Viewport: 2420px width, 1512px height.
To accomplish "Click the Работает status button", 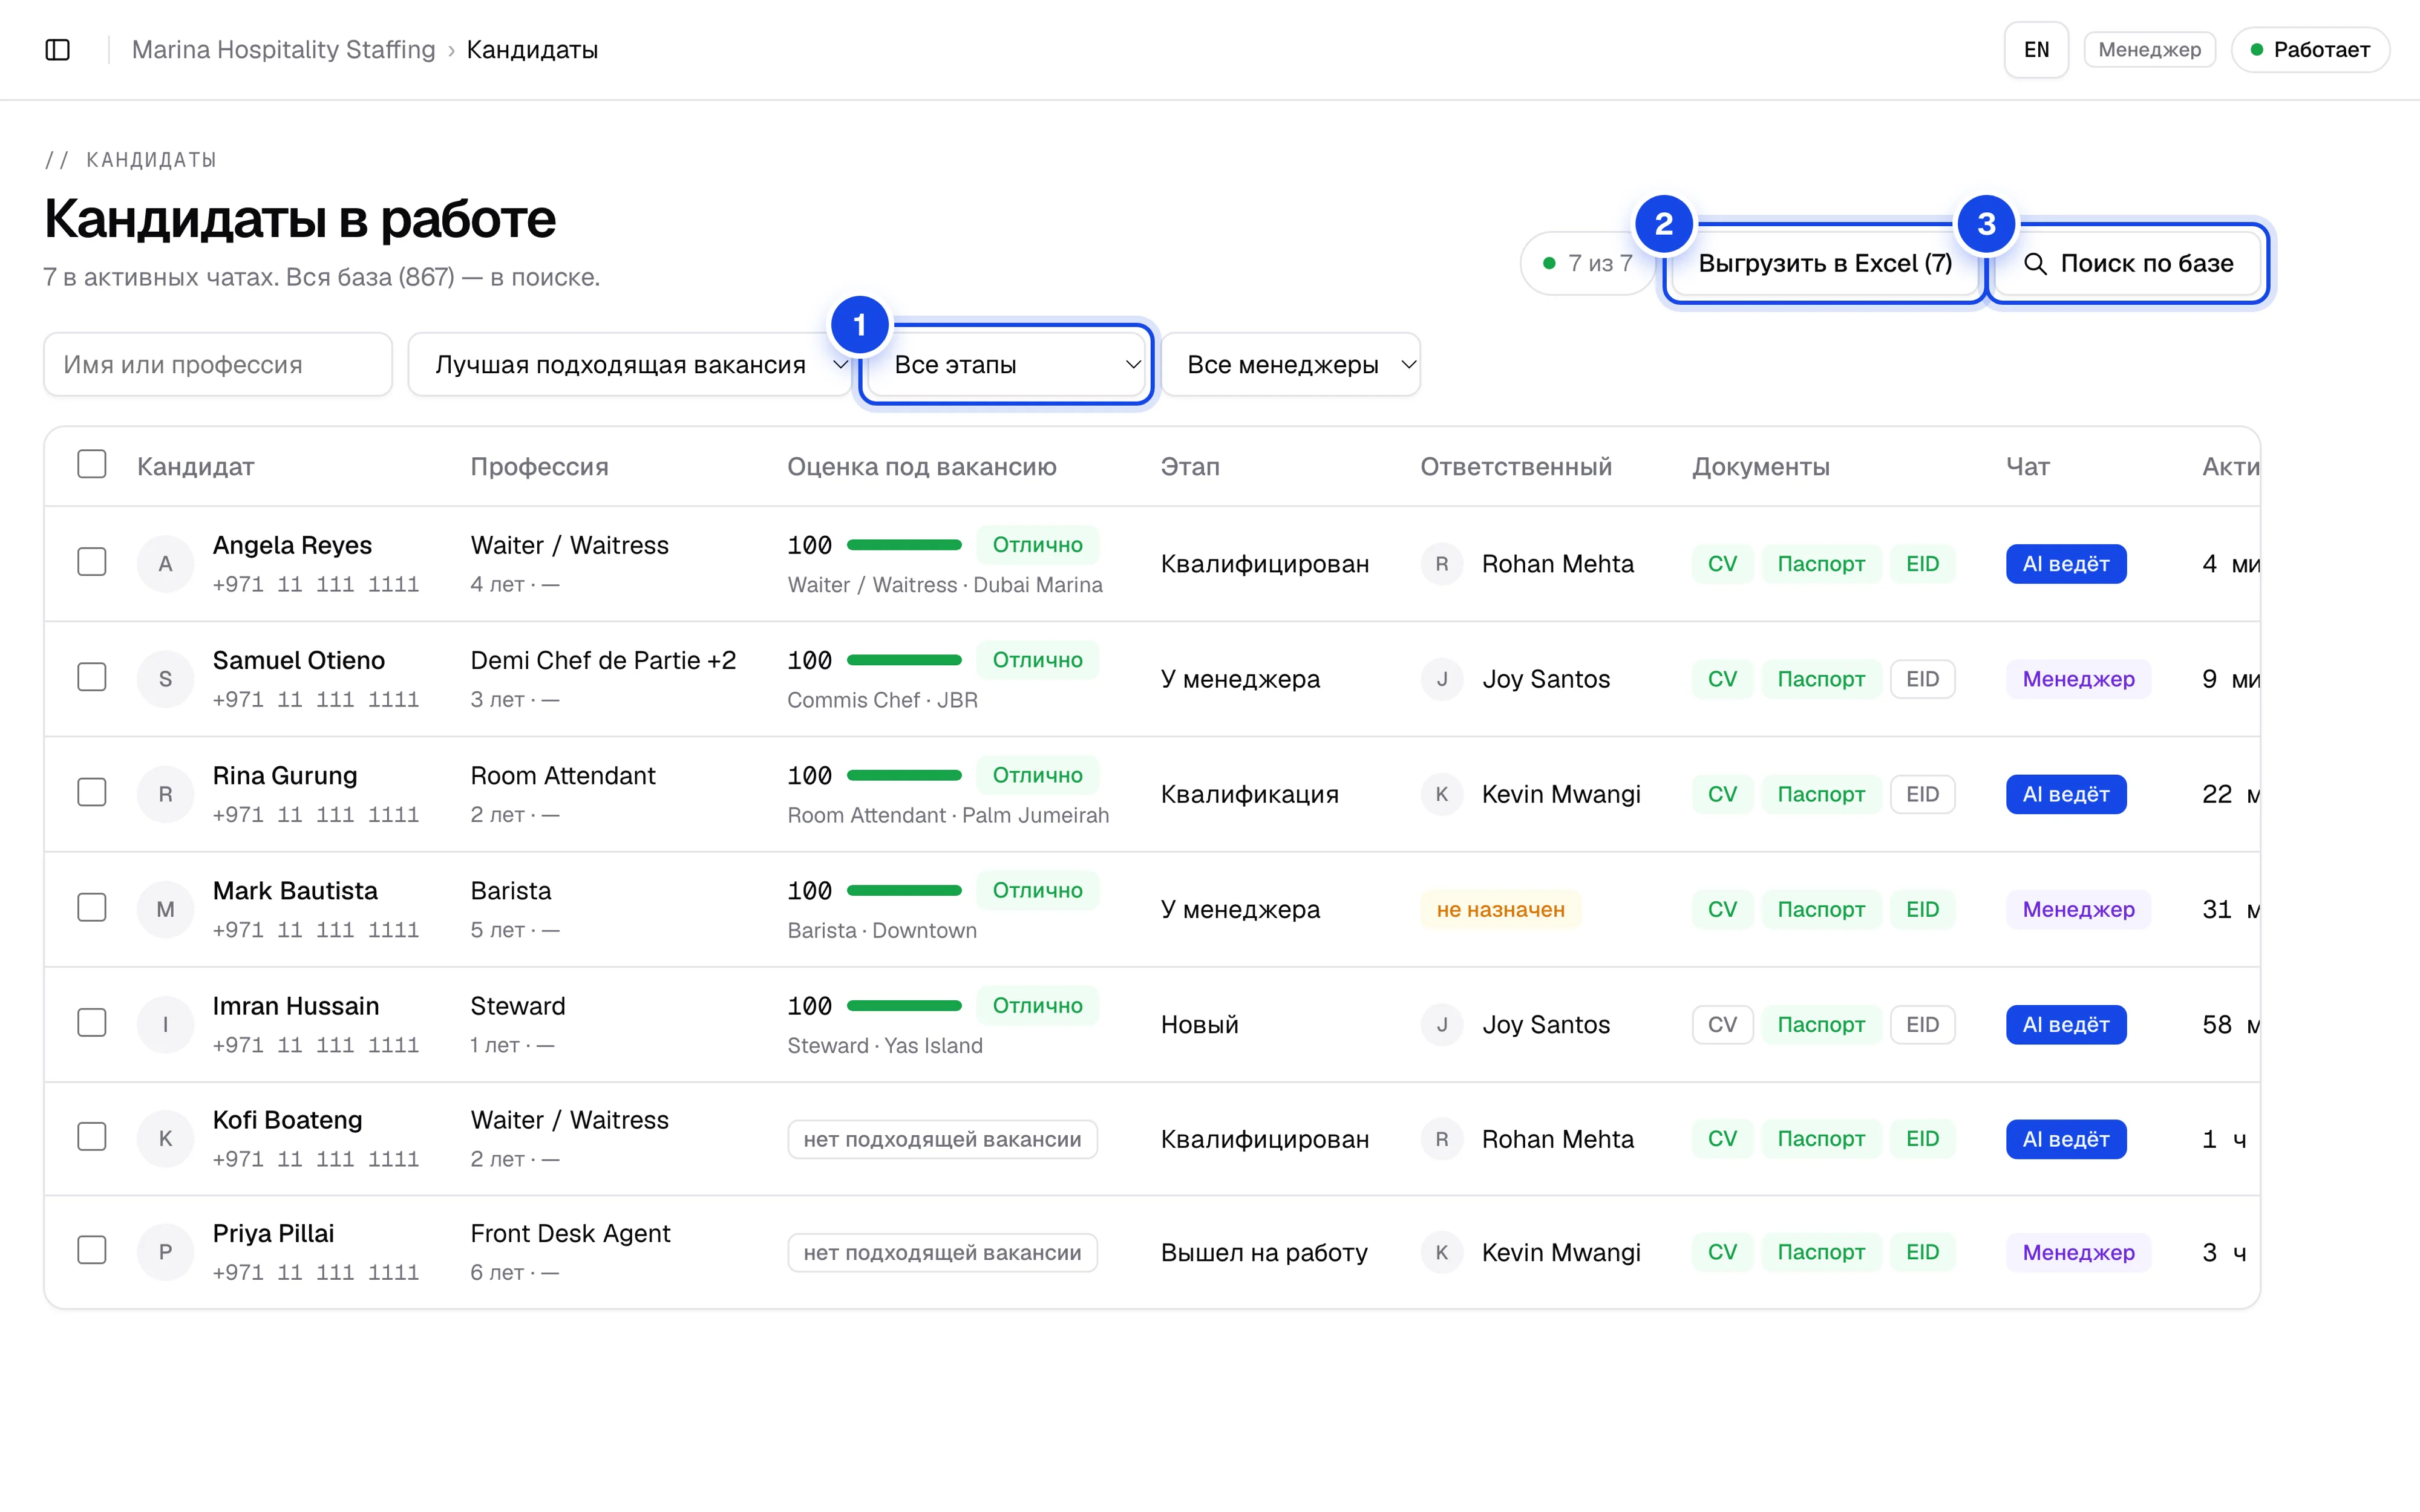I will point(2310,50).
